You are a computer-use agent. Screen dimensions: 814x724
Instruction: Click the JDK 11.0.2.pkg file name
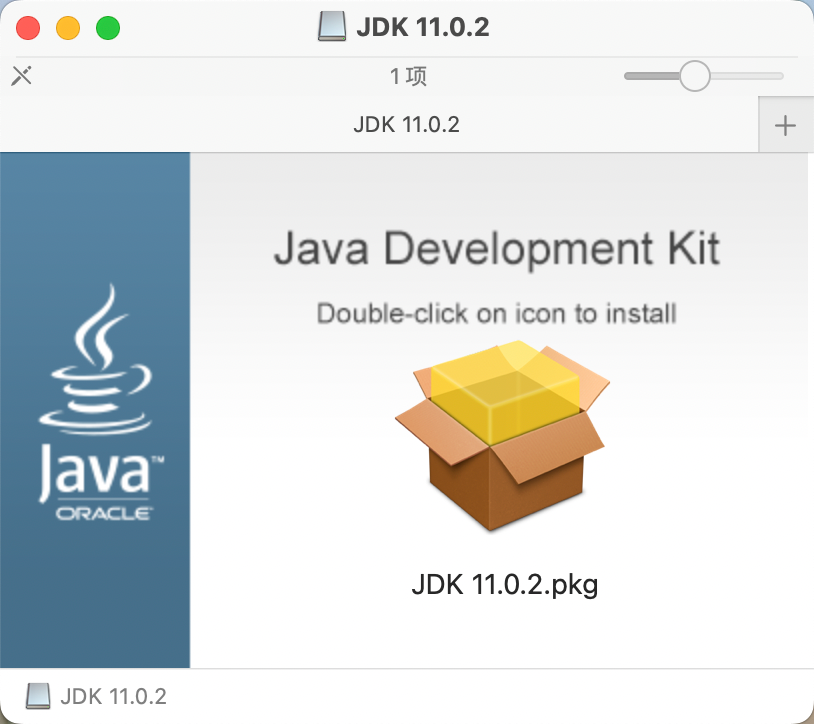[505, 585]
